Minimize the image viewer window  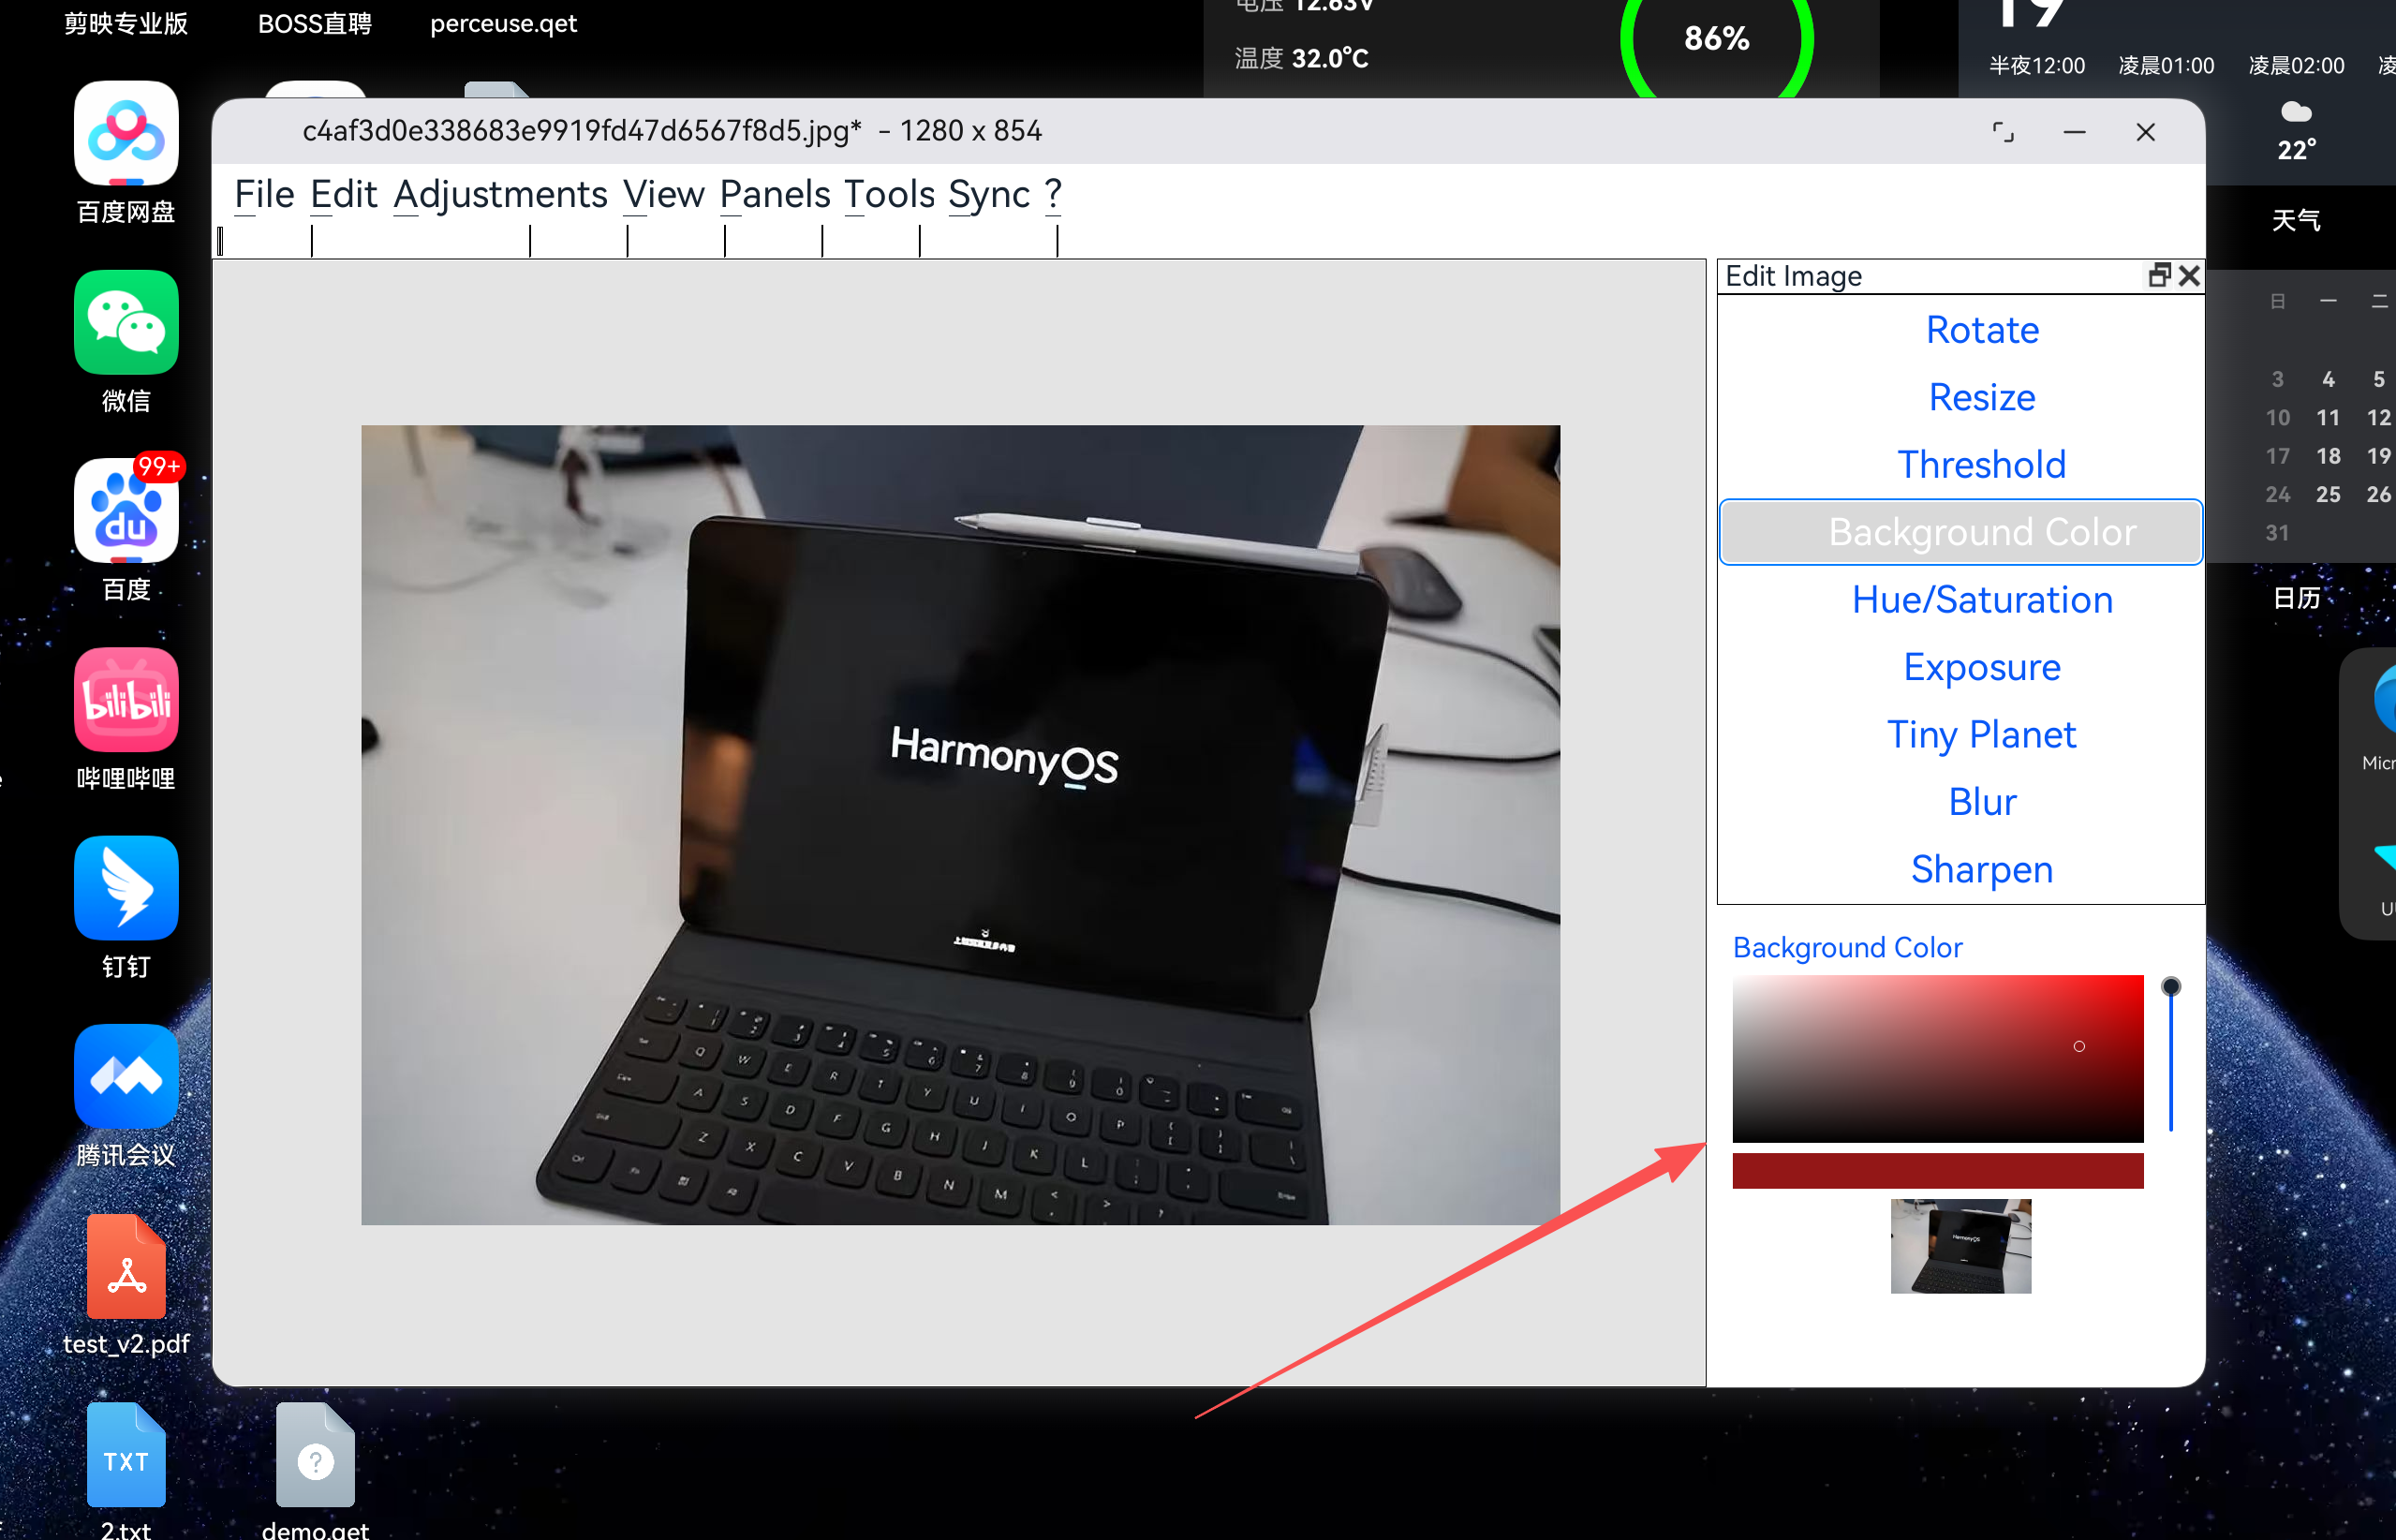tap(2075, 132)
